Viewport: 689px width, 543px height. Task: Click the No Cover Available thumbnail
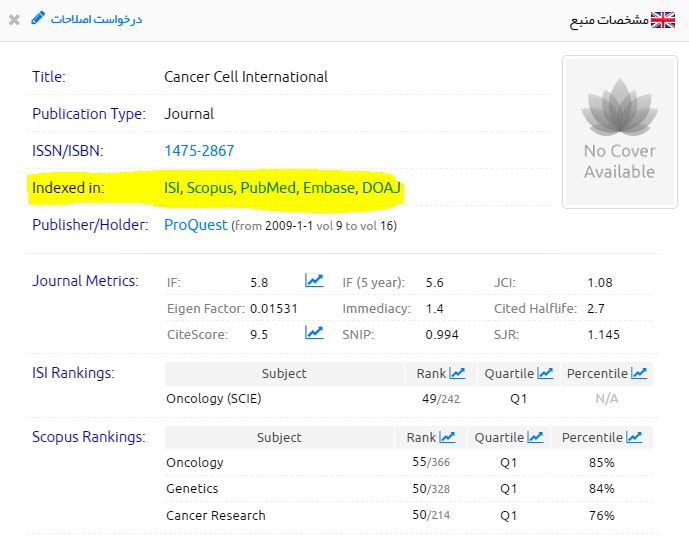(619, 132)
